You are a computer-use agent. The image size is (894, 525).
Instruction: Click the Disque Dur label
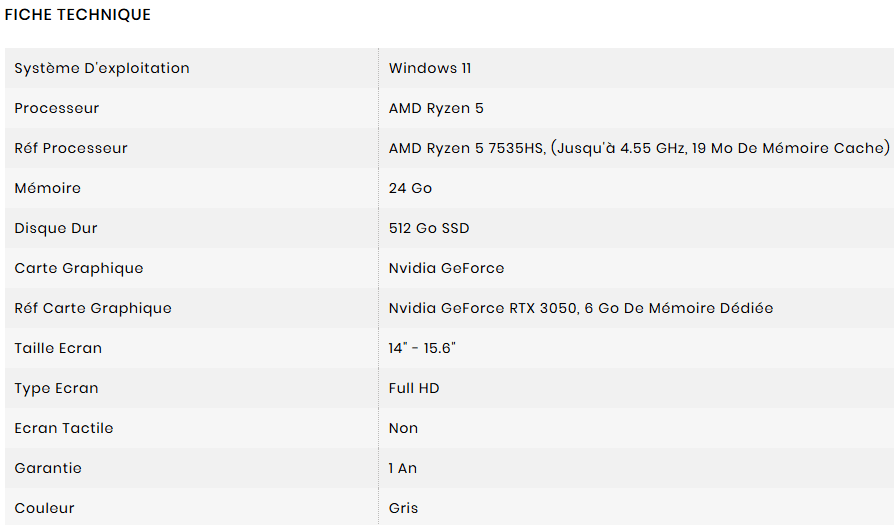tap(57, 228)
